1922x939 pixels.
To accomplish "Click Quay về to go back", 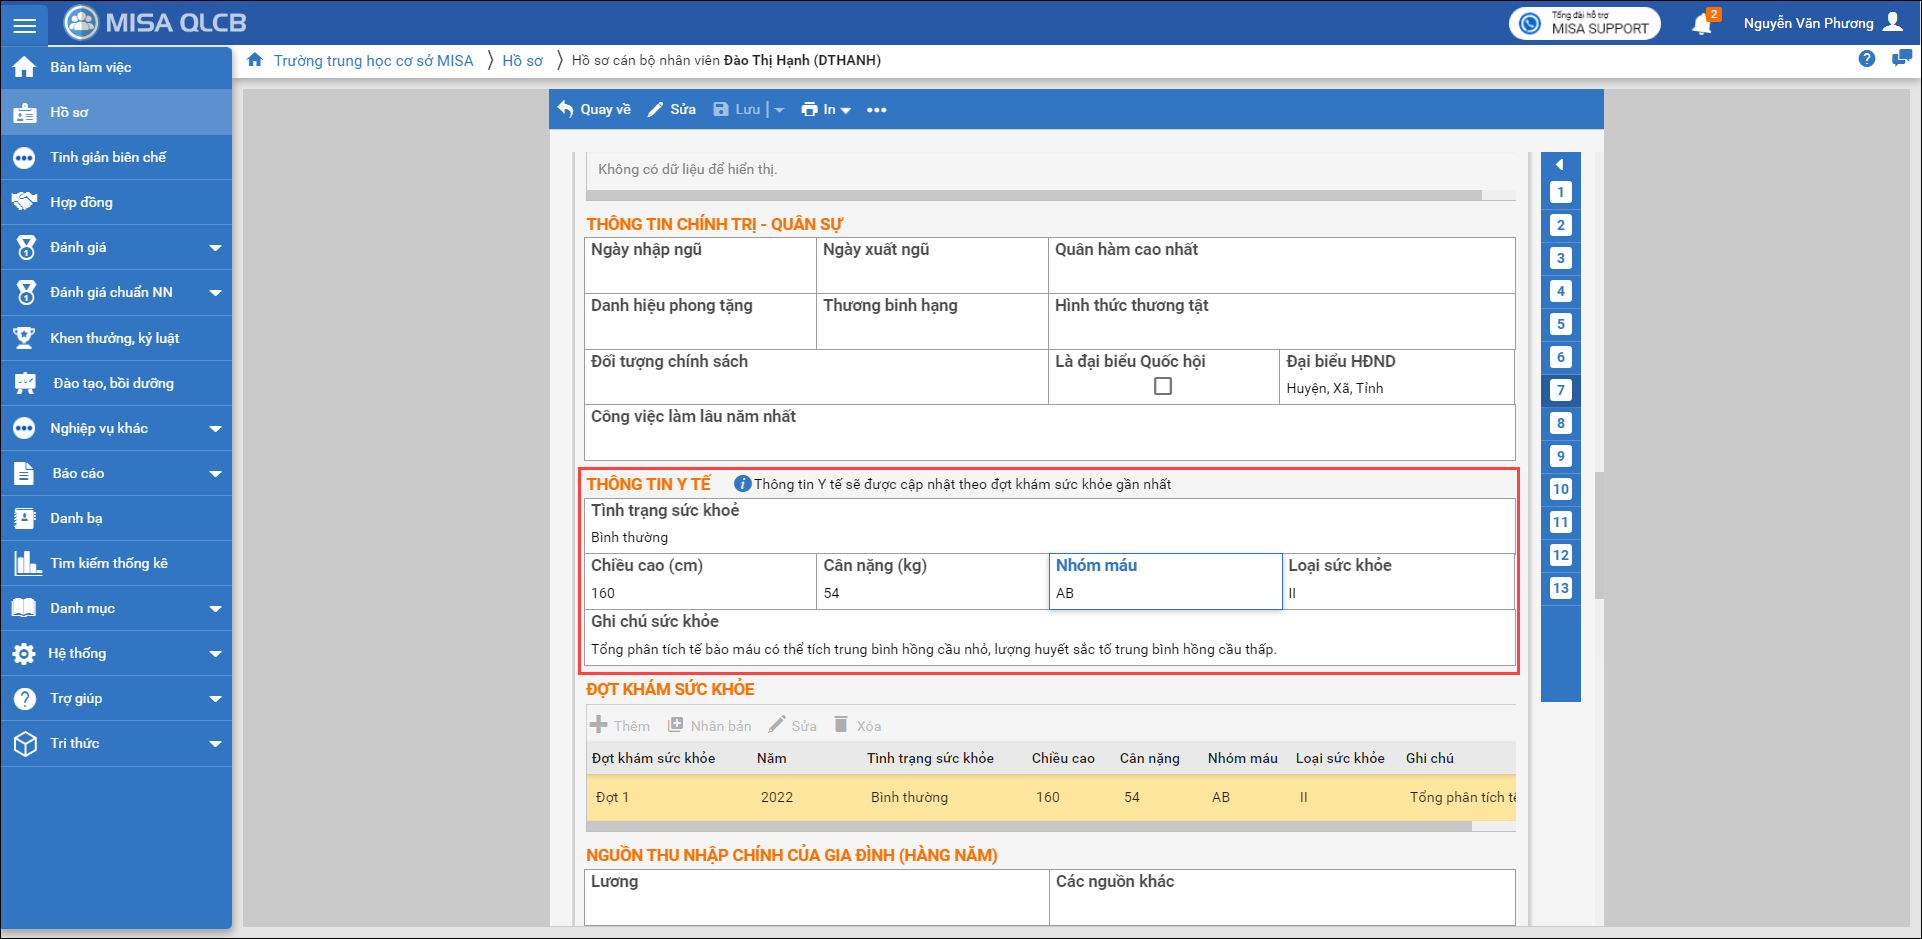I will coord(594,110).
